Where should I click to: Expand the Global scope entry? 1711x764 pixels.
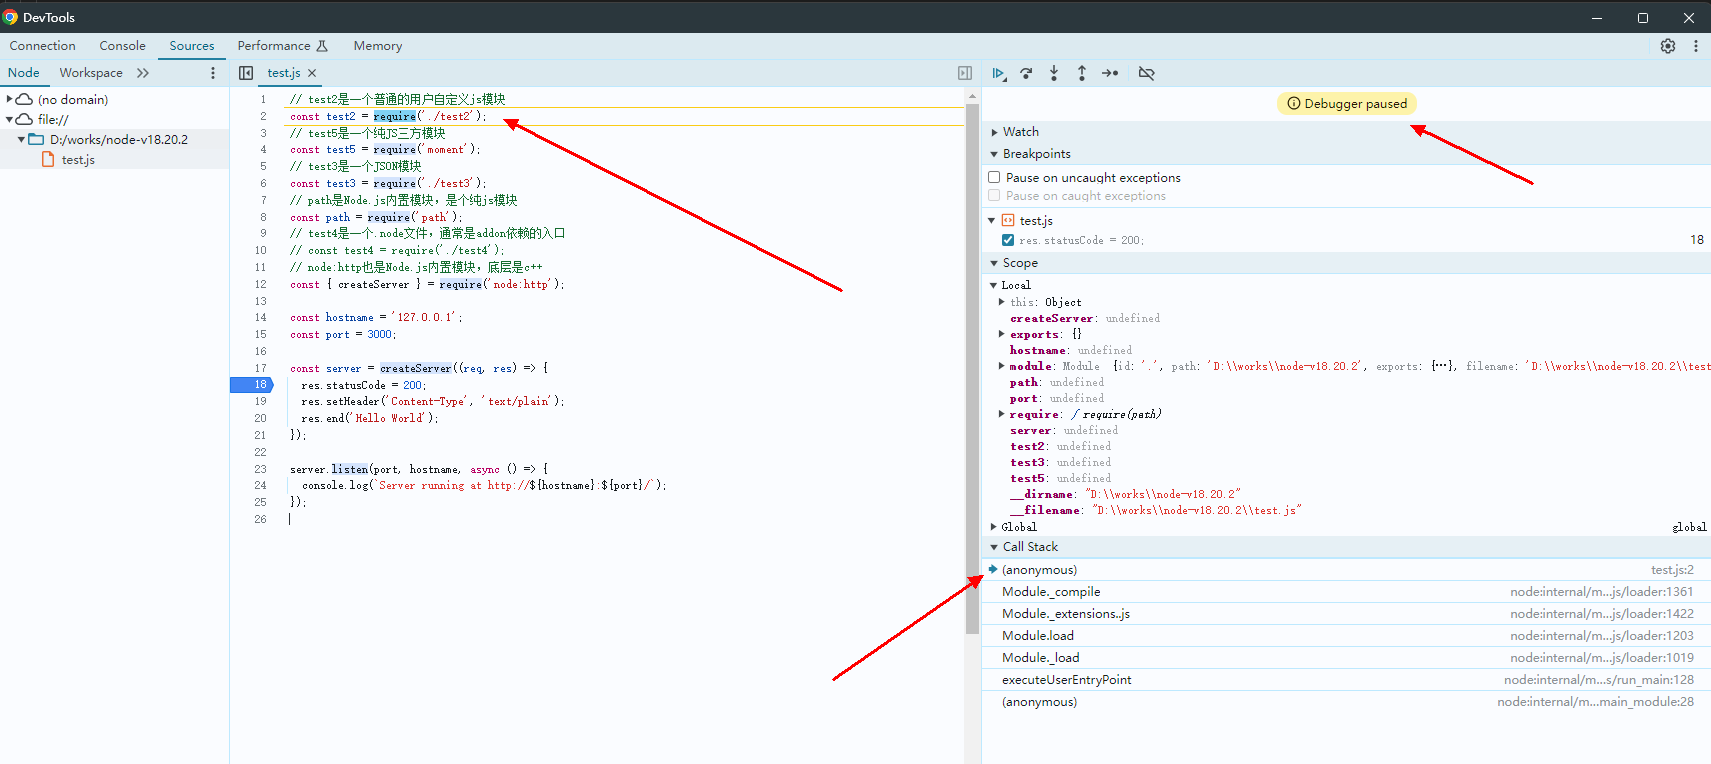click(1018, 527)
